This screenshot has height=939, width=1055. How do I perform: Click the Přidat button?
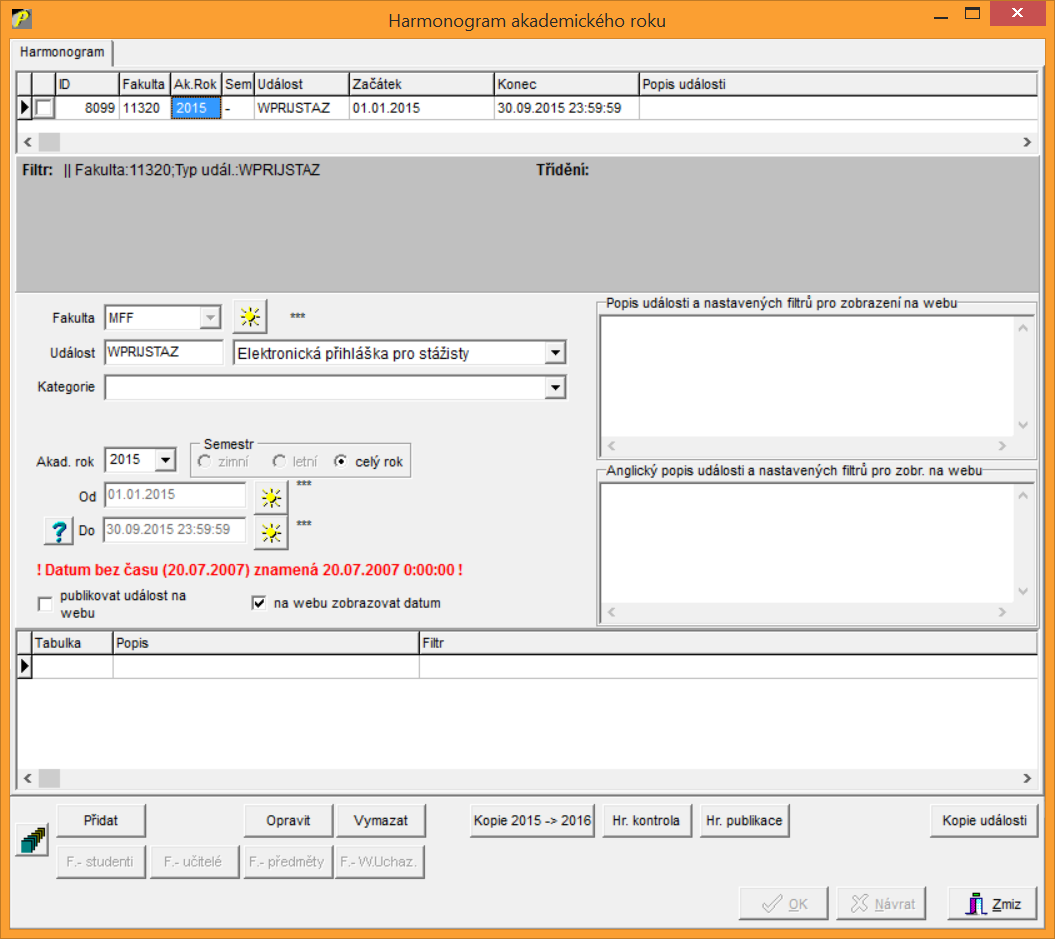pos(101,821)
